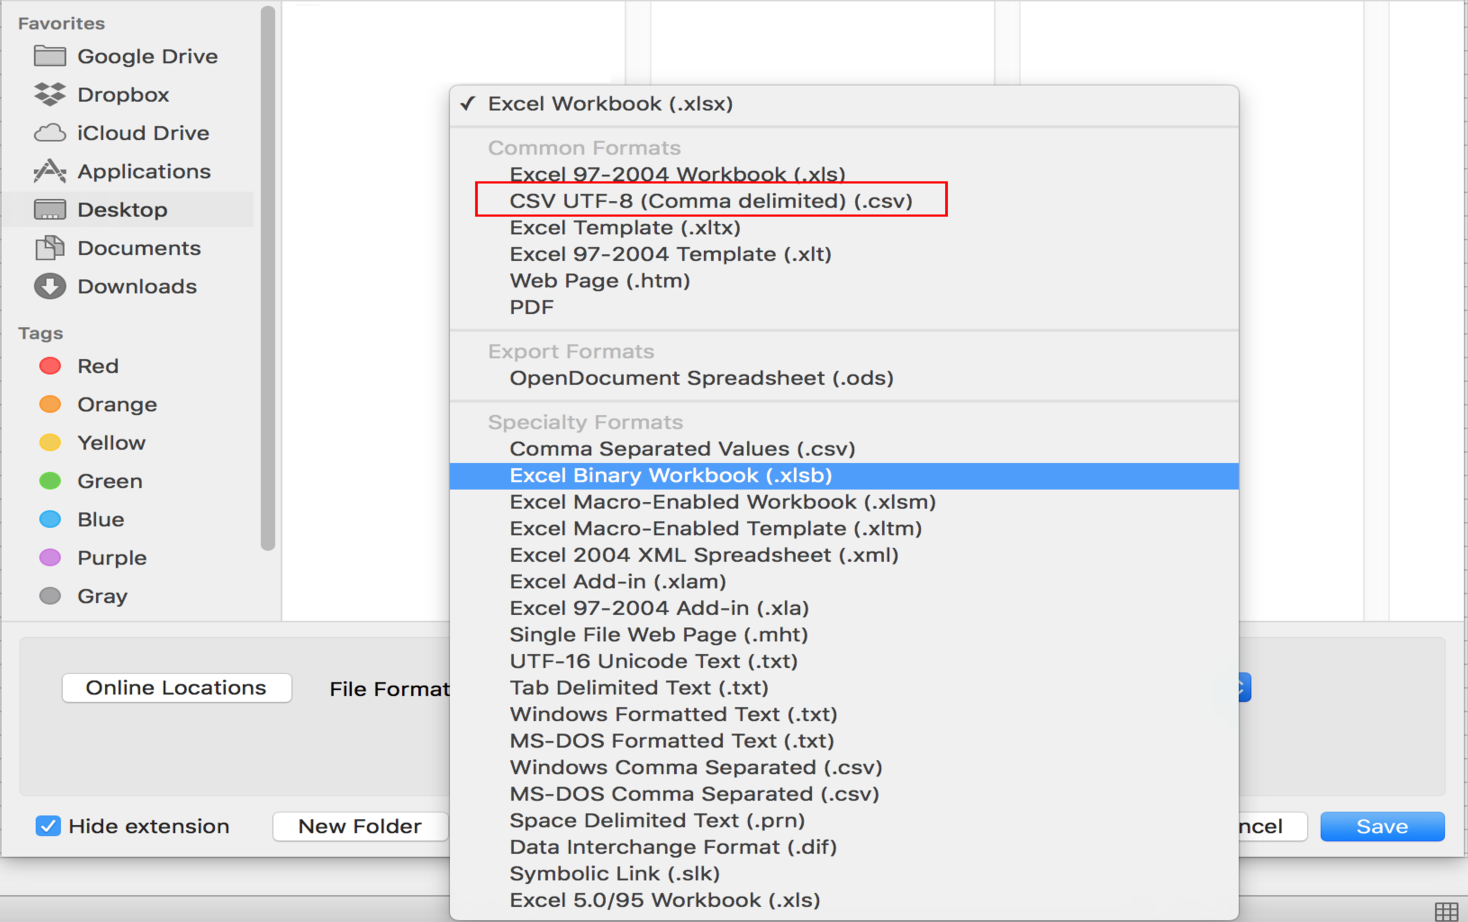The width and height of the screenshot is (1468, 922).
Task: Click the Dropbox icon in Favorites
Action: (x=49, y=94)
